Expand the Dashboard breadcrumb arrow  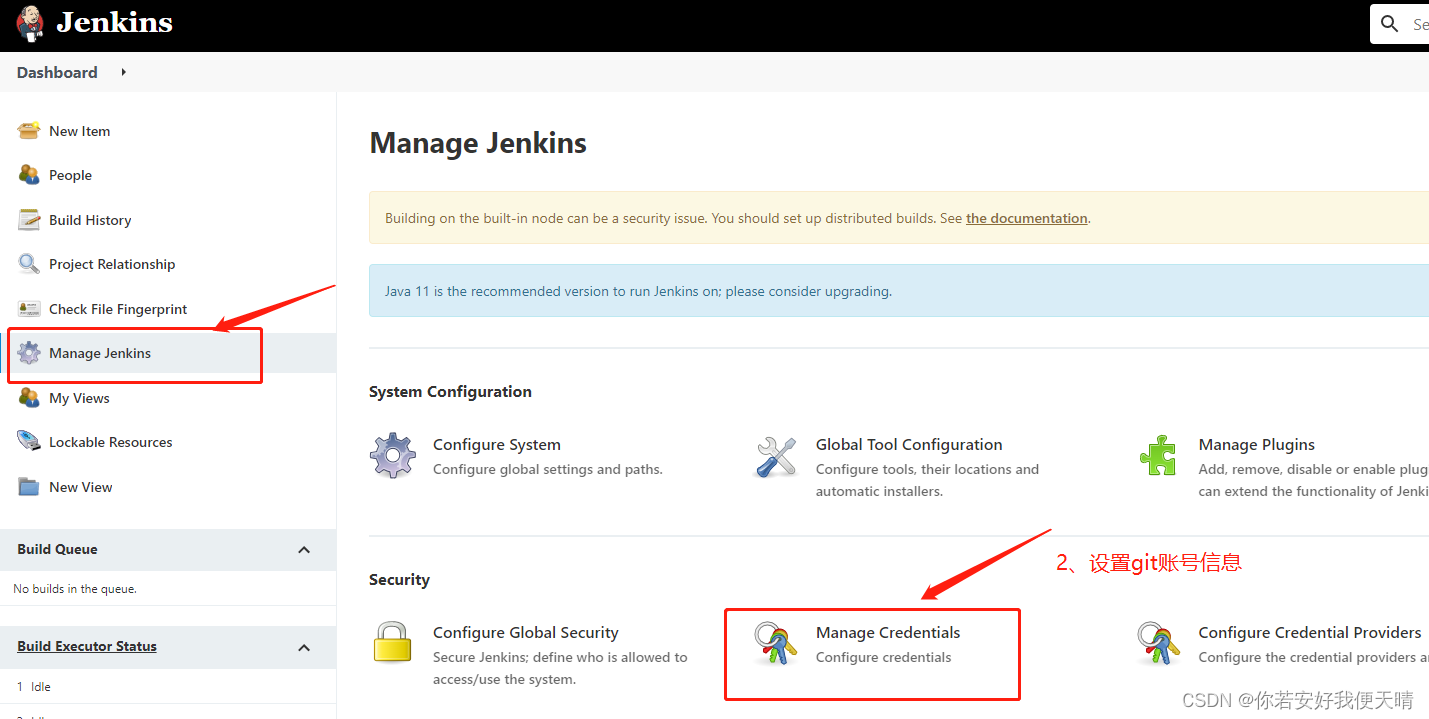coord(124,72)
